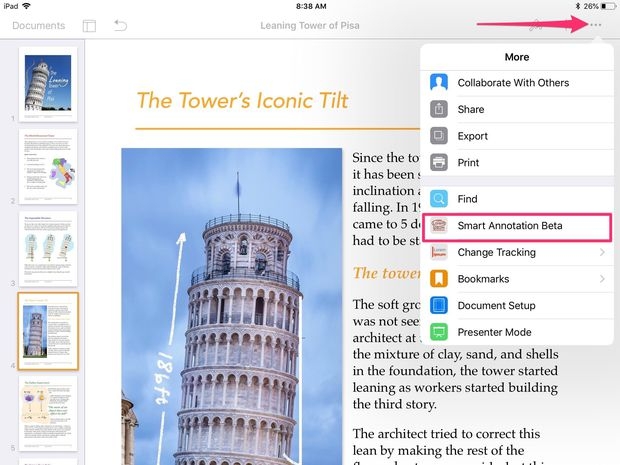Tap the Share upload icon
Screen dimensions: 620x465
tap(439, 109)
